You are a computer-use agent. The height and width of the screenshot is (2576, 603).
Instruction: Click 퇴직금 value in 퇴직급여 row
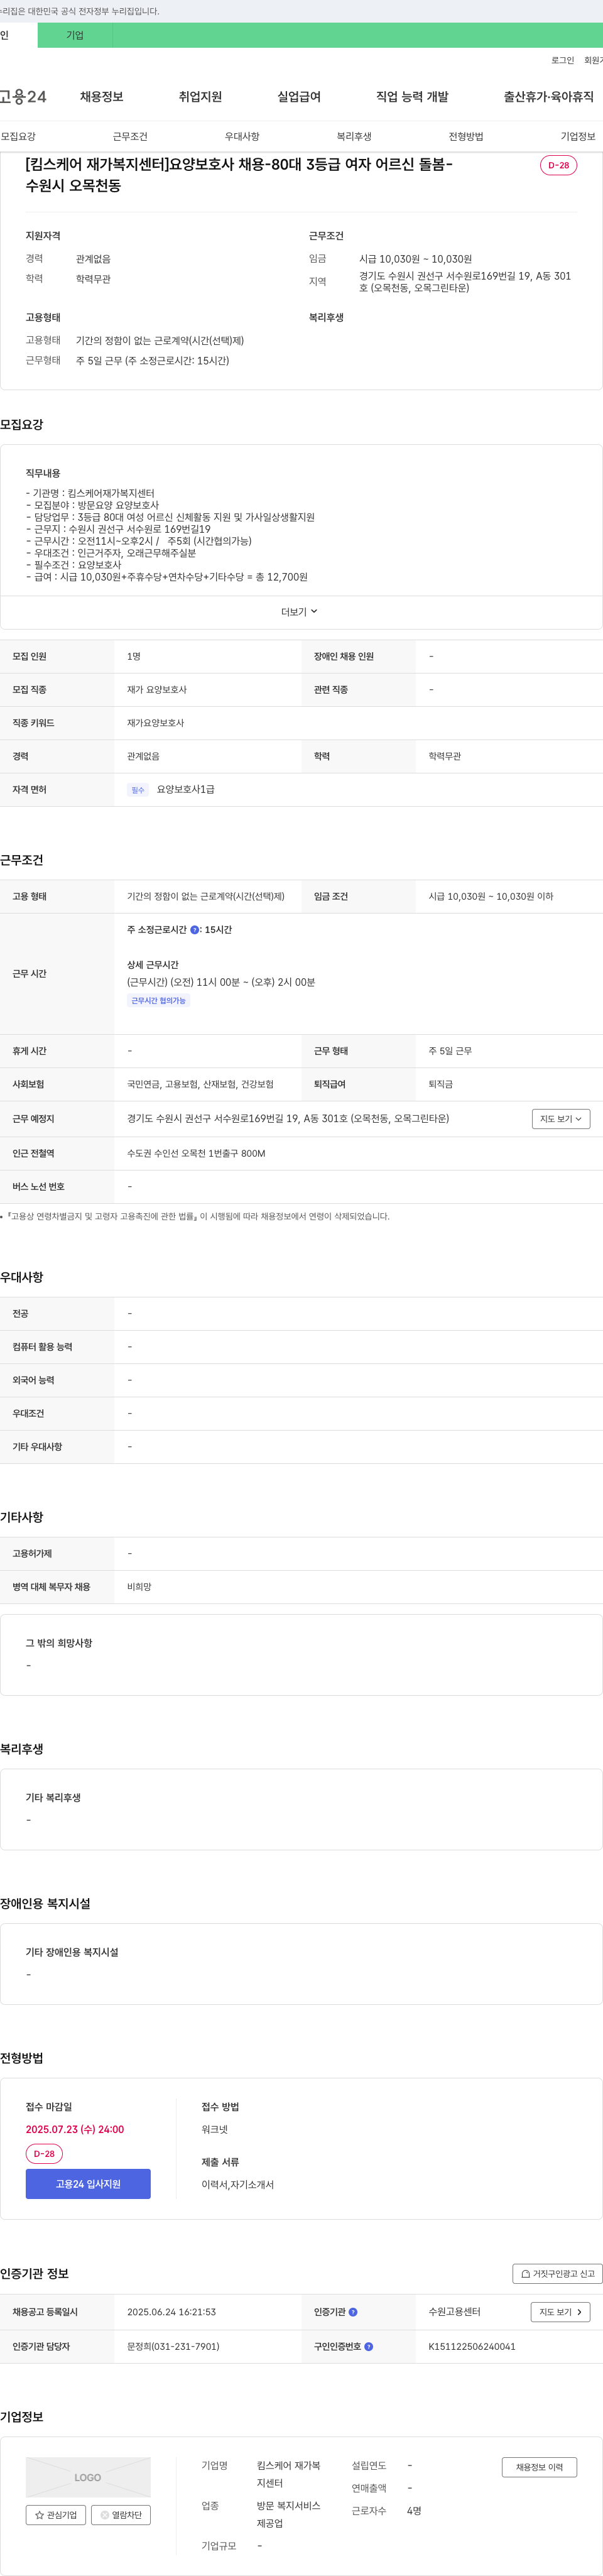point(441,1084)
